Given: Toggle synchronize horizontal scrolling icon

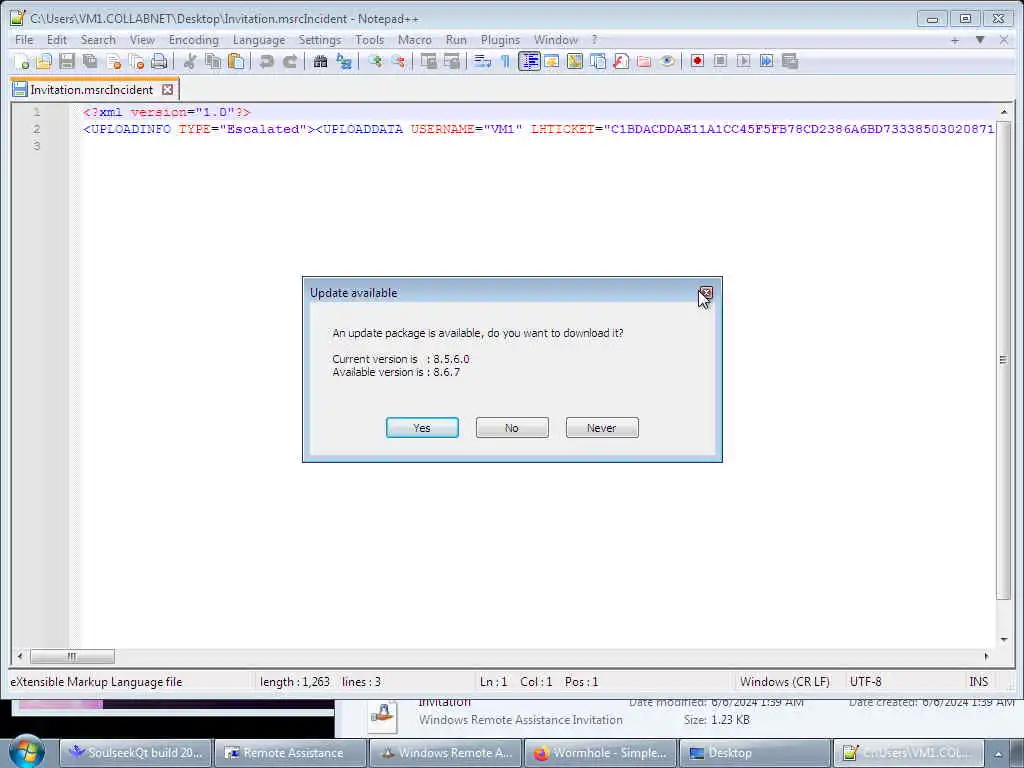Looking at the screenshot, I should click(x=452, y=61).
